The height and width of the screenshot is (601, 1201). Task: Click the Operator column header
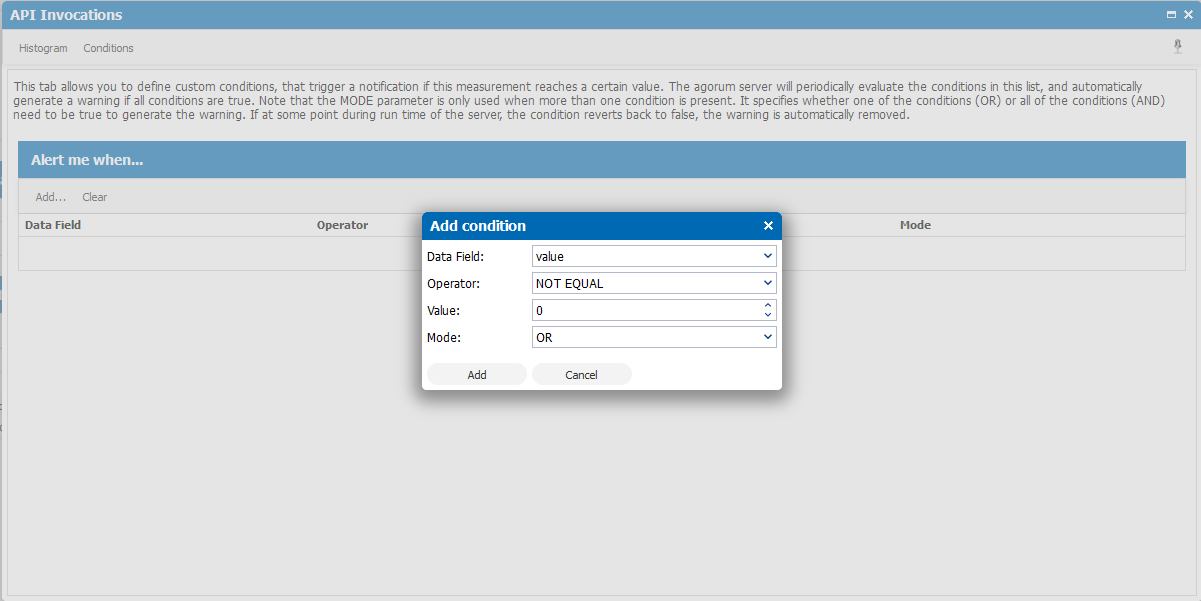pyautogui.click(x=343, y=226)
